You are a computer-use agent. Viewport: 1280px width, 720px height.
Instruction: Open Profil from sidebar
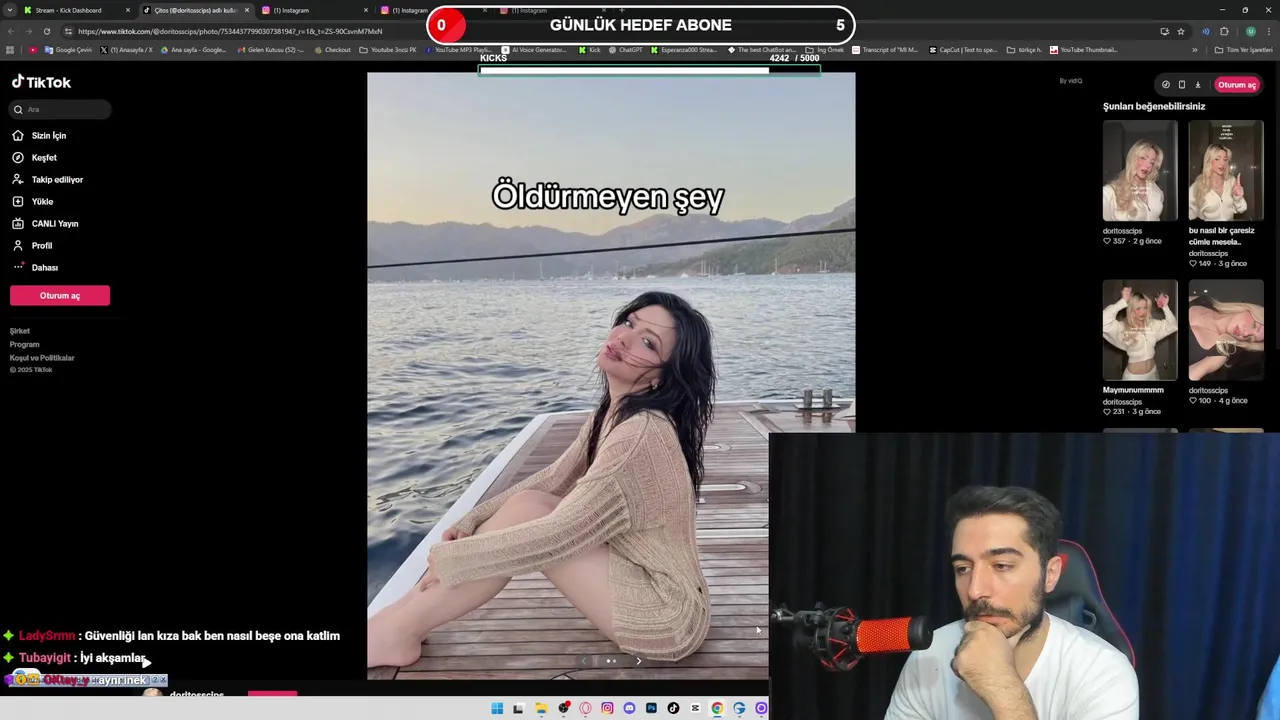click(x=32, y=245)
